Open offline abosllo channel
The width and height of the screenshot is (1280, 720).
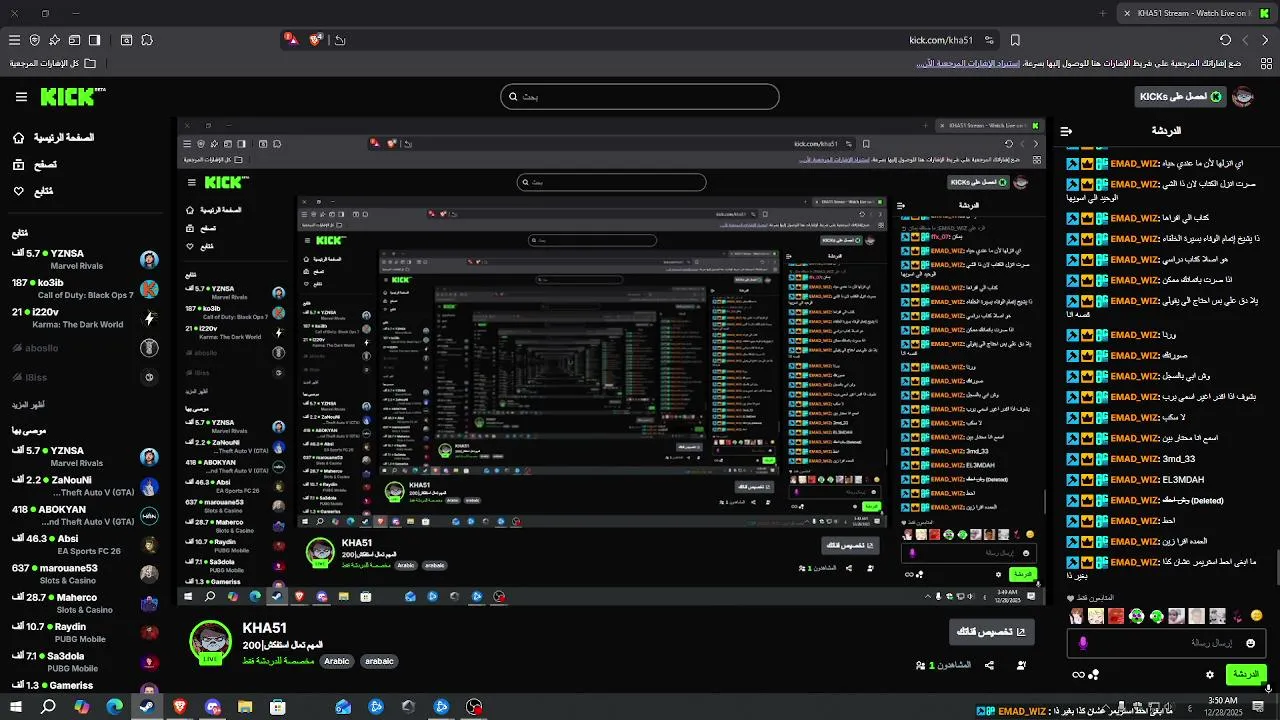coord(85,348)
